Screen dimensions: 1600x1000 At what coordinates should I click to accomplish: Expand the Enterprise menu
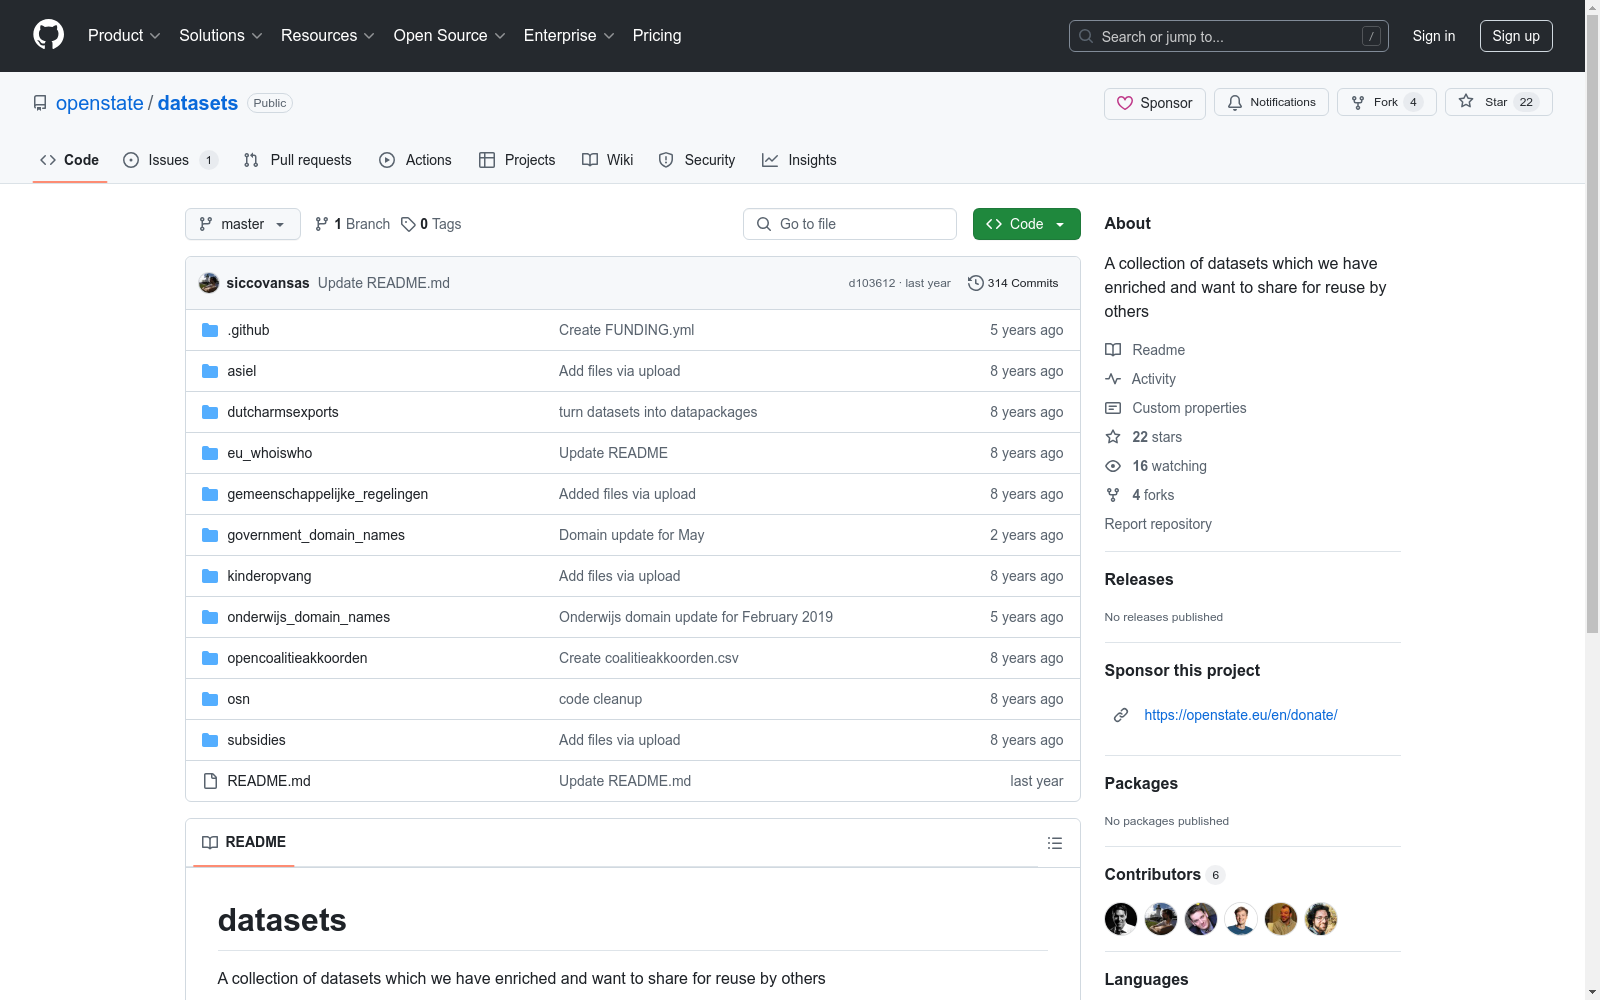569,36
